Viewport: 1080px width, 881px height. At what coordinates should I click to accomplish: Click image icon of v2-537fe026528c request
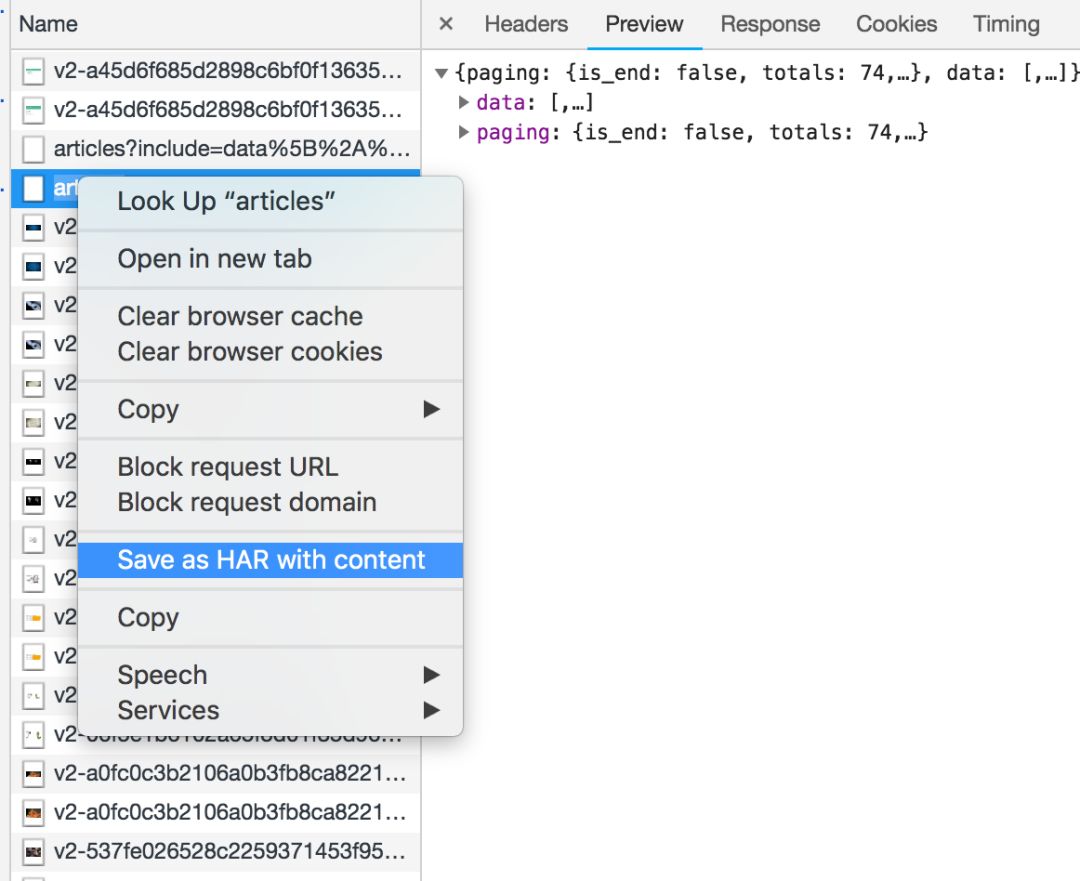[x=34, y=852]
